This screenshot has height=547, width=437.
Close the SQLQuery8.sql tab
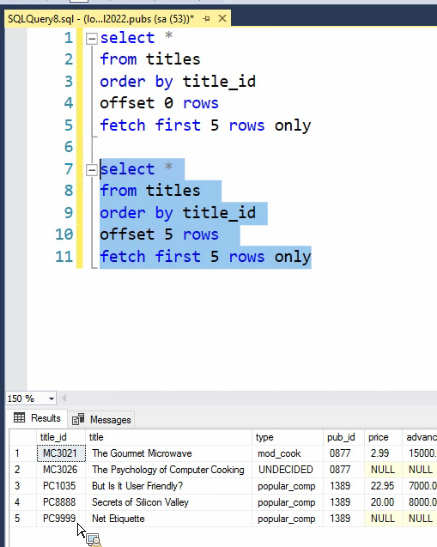point(222,18)
